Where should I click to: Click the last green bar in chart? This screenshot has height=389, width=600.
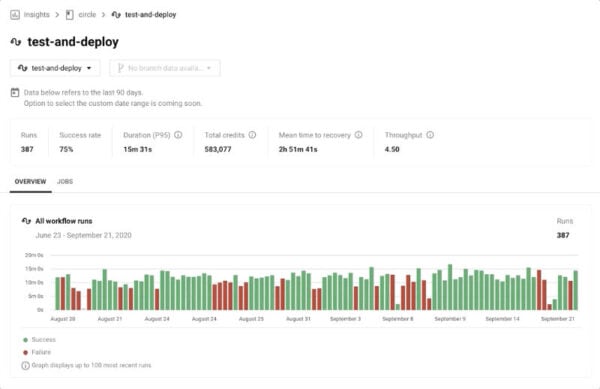point(576,290)
